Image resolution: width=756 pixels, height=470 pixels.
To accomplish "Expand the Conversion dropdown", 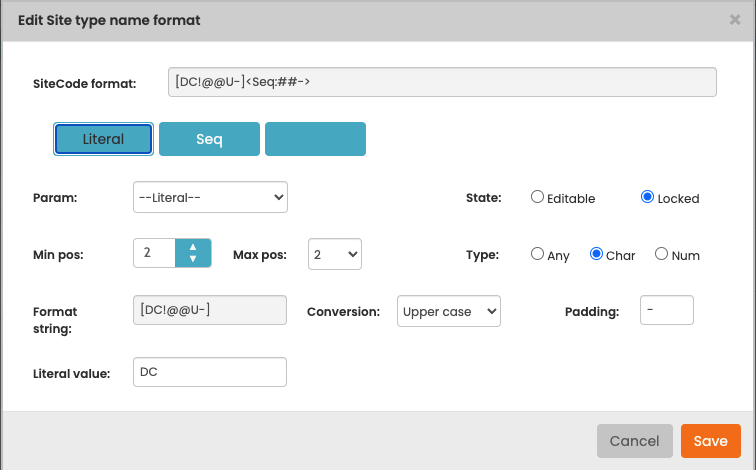I will (448, 311).
